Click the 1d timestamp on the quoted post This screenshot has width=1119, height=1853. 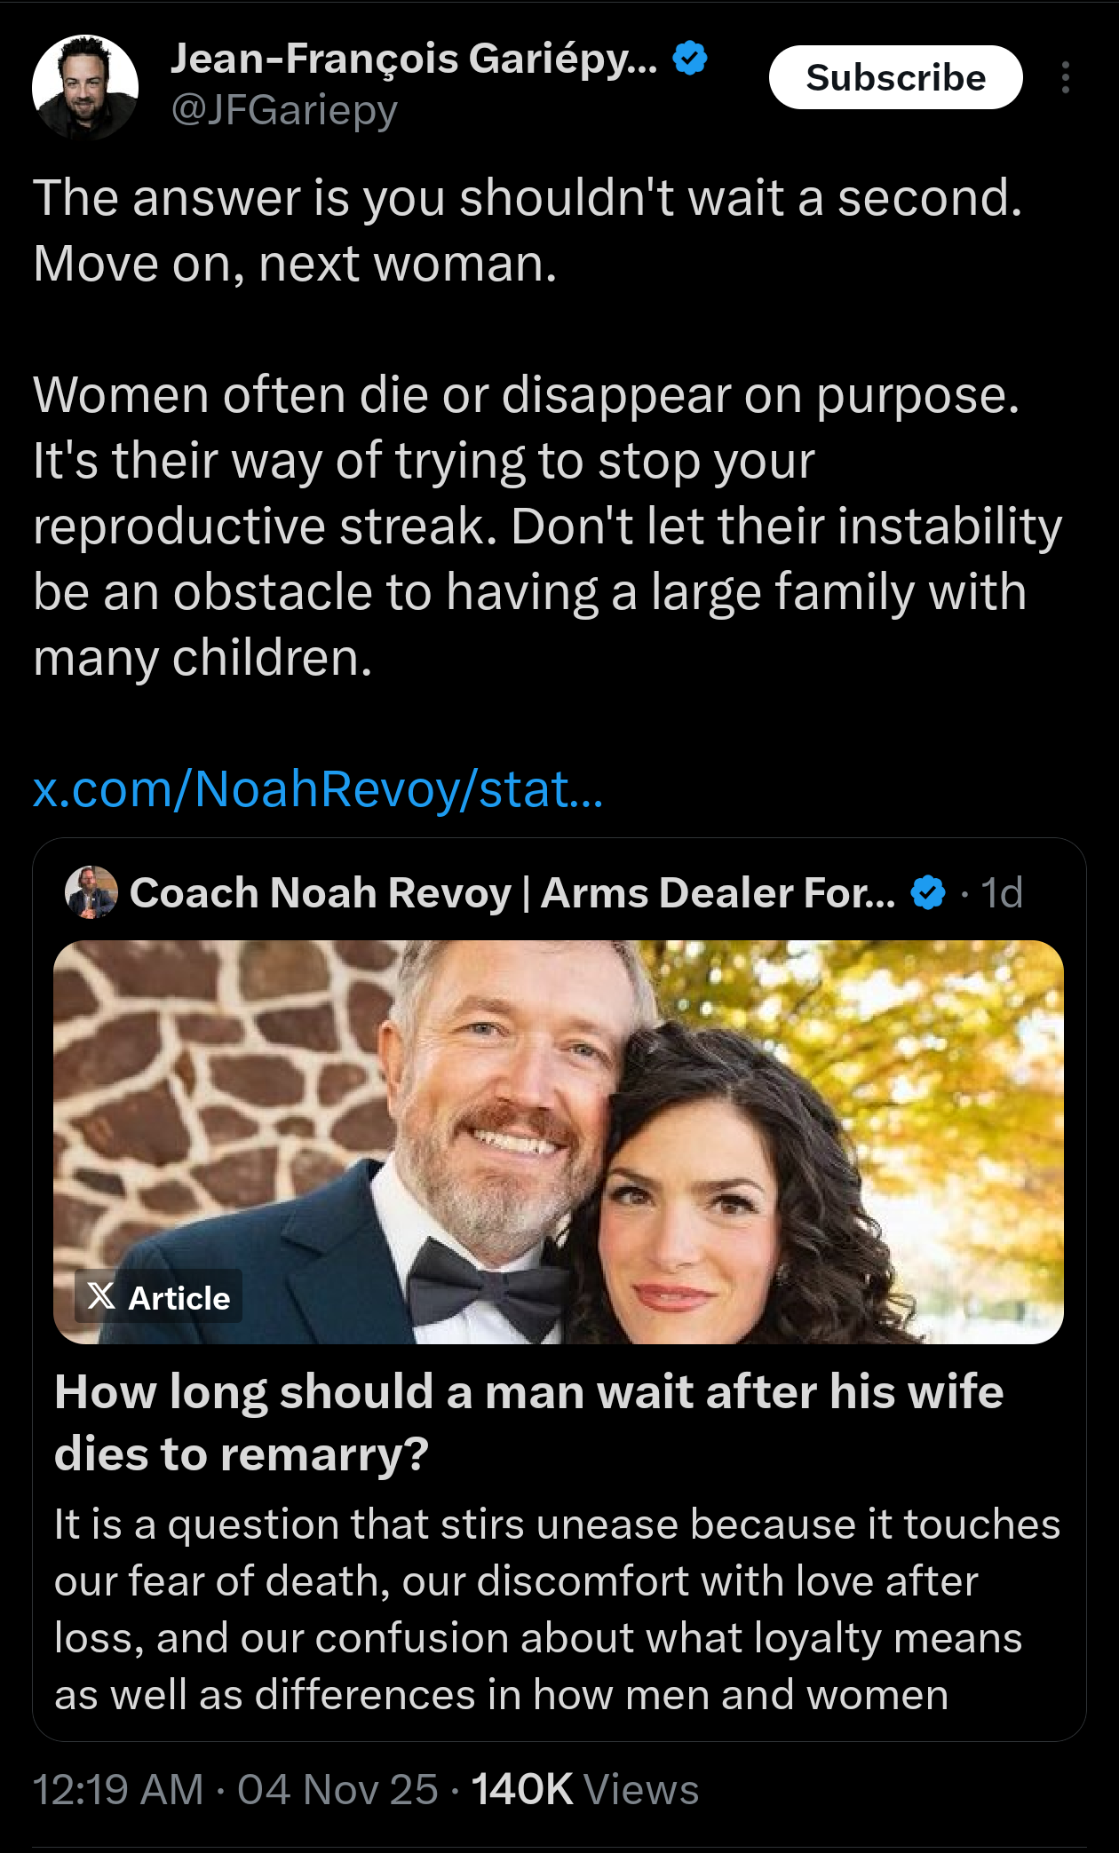(x=1002, y=892)
